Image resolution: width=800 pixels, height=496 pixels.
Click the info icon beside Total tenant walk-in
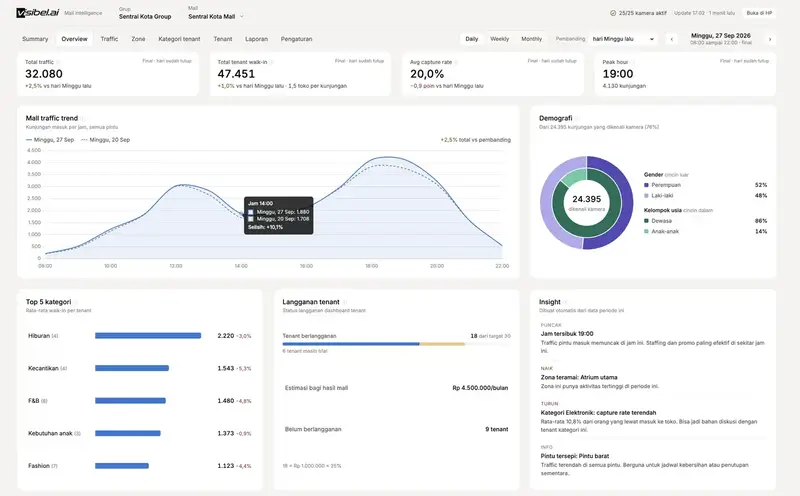[x=272, y=62]
